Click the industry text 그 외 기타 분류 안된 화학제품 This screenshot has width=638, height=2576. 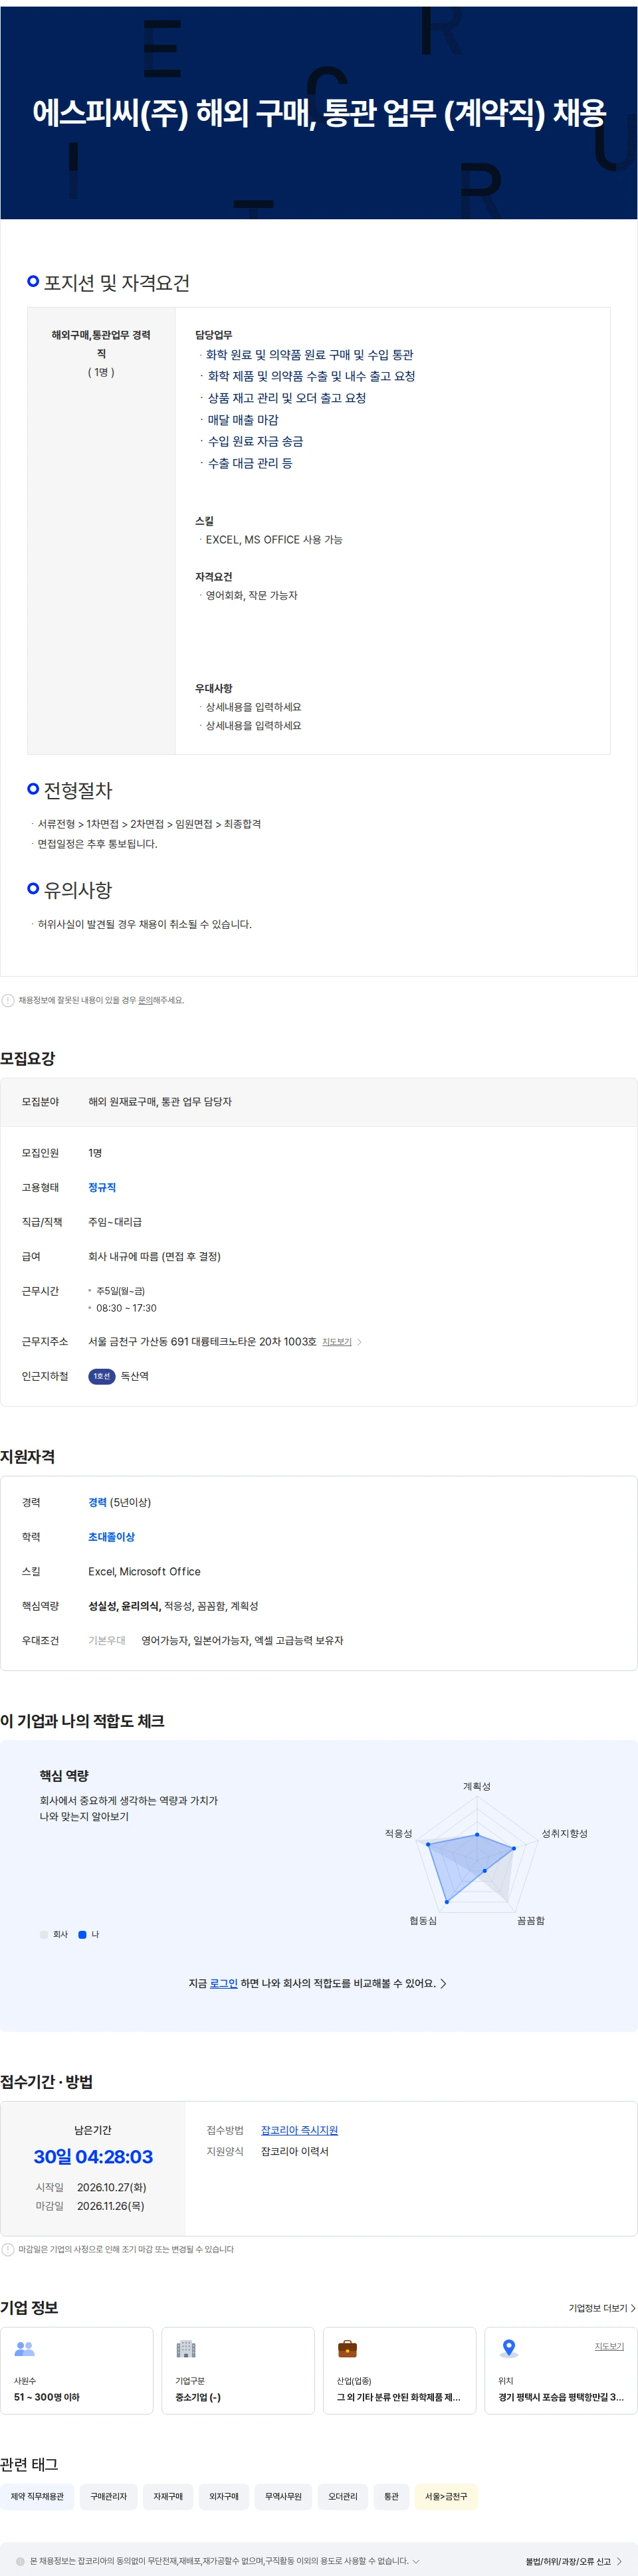pyautogui.click(x=398, y=2397)
